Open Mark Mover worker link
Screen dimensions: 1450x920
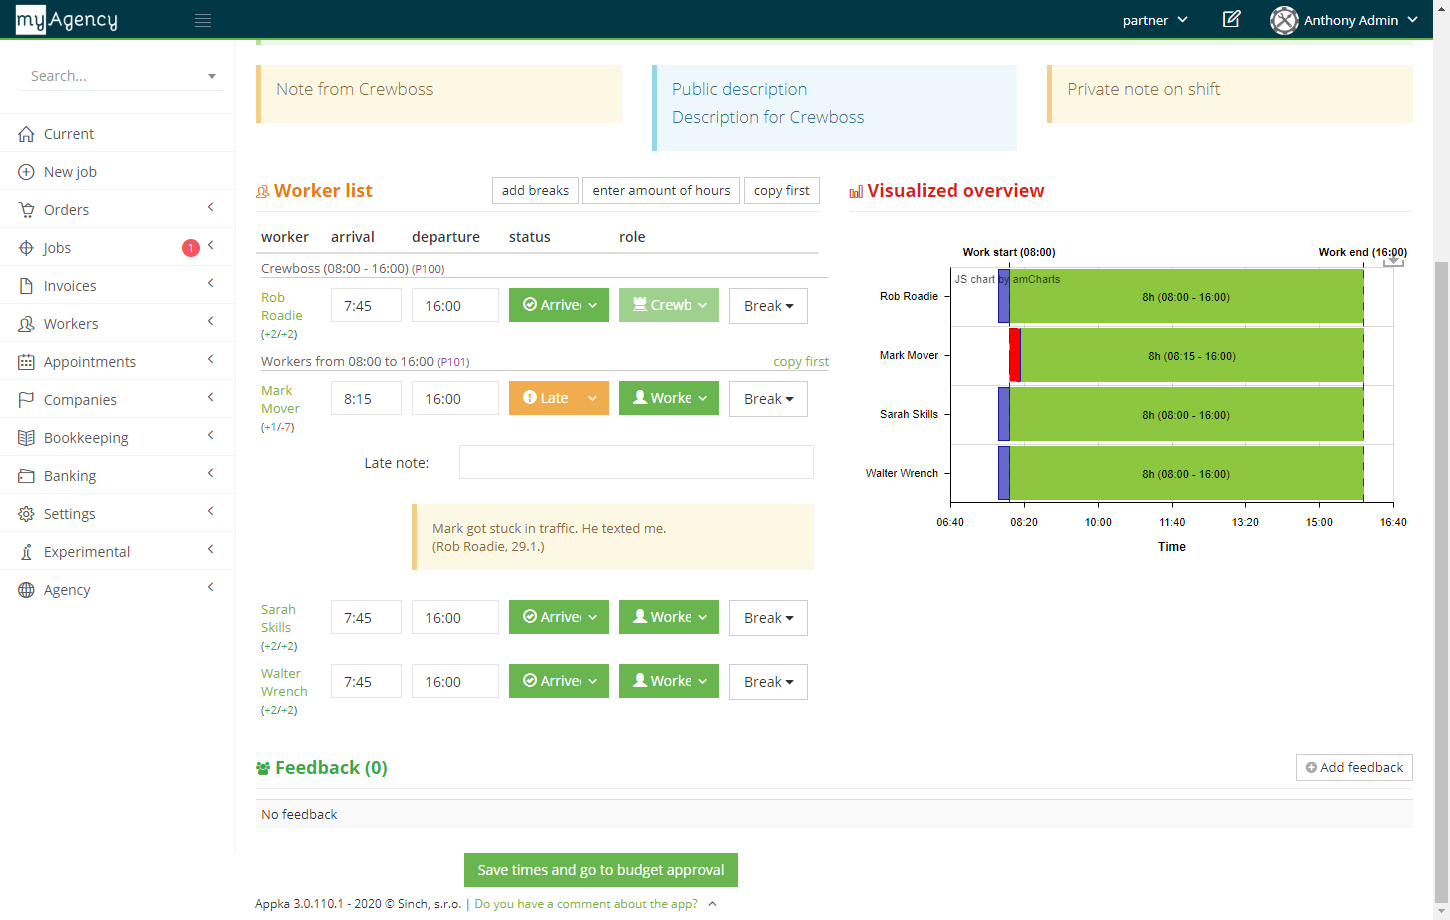pyautogui.click(x=280, y=399)
